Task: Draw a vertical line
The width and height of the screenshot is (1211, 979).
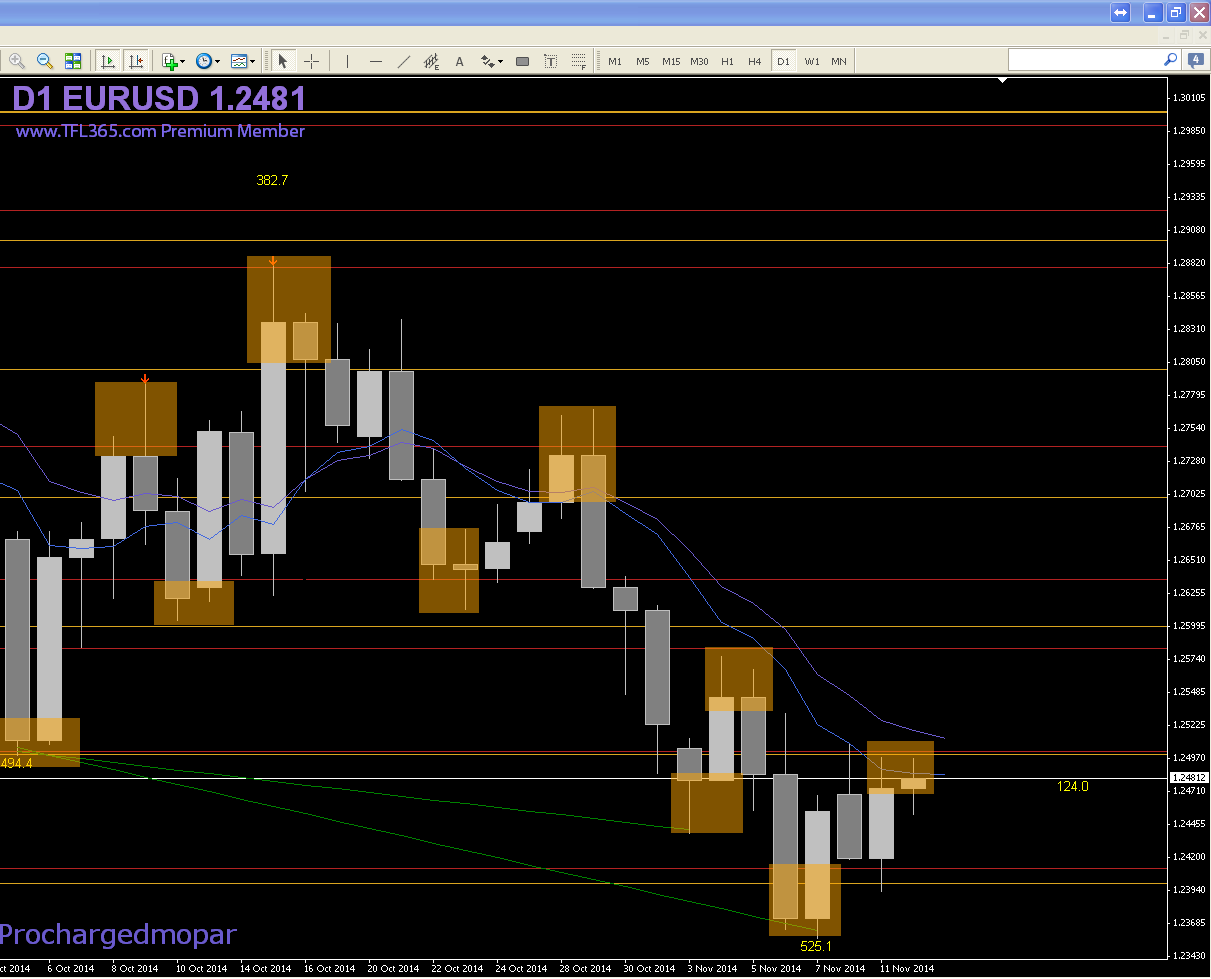Action: (347, 61)
